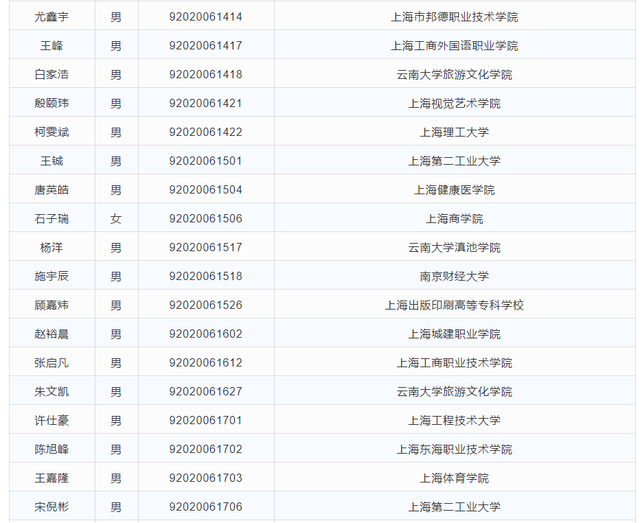Screen dimensions: 640x523
Task: Click the gender cell 女
Action: [116, 218]
